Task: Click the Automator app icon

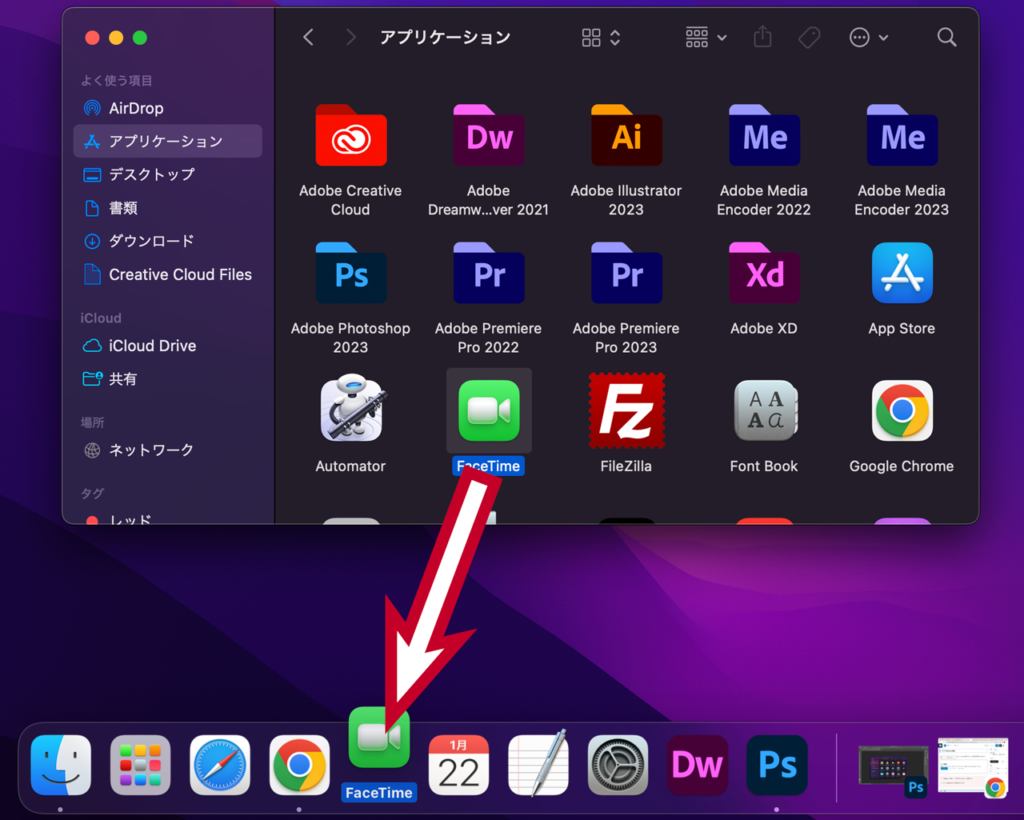Action: point(350,410)
